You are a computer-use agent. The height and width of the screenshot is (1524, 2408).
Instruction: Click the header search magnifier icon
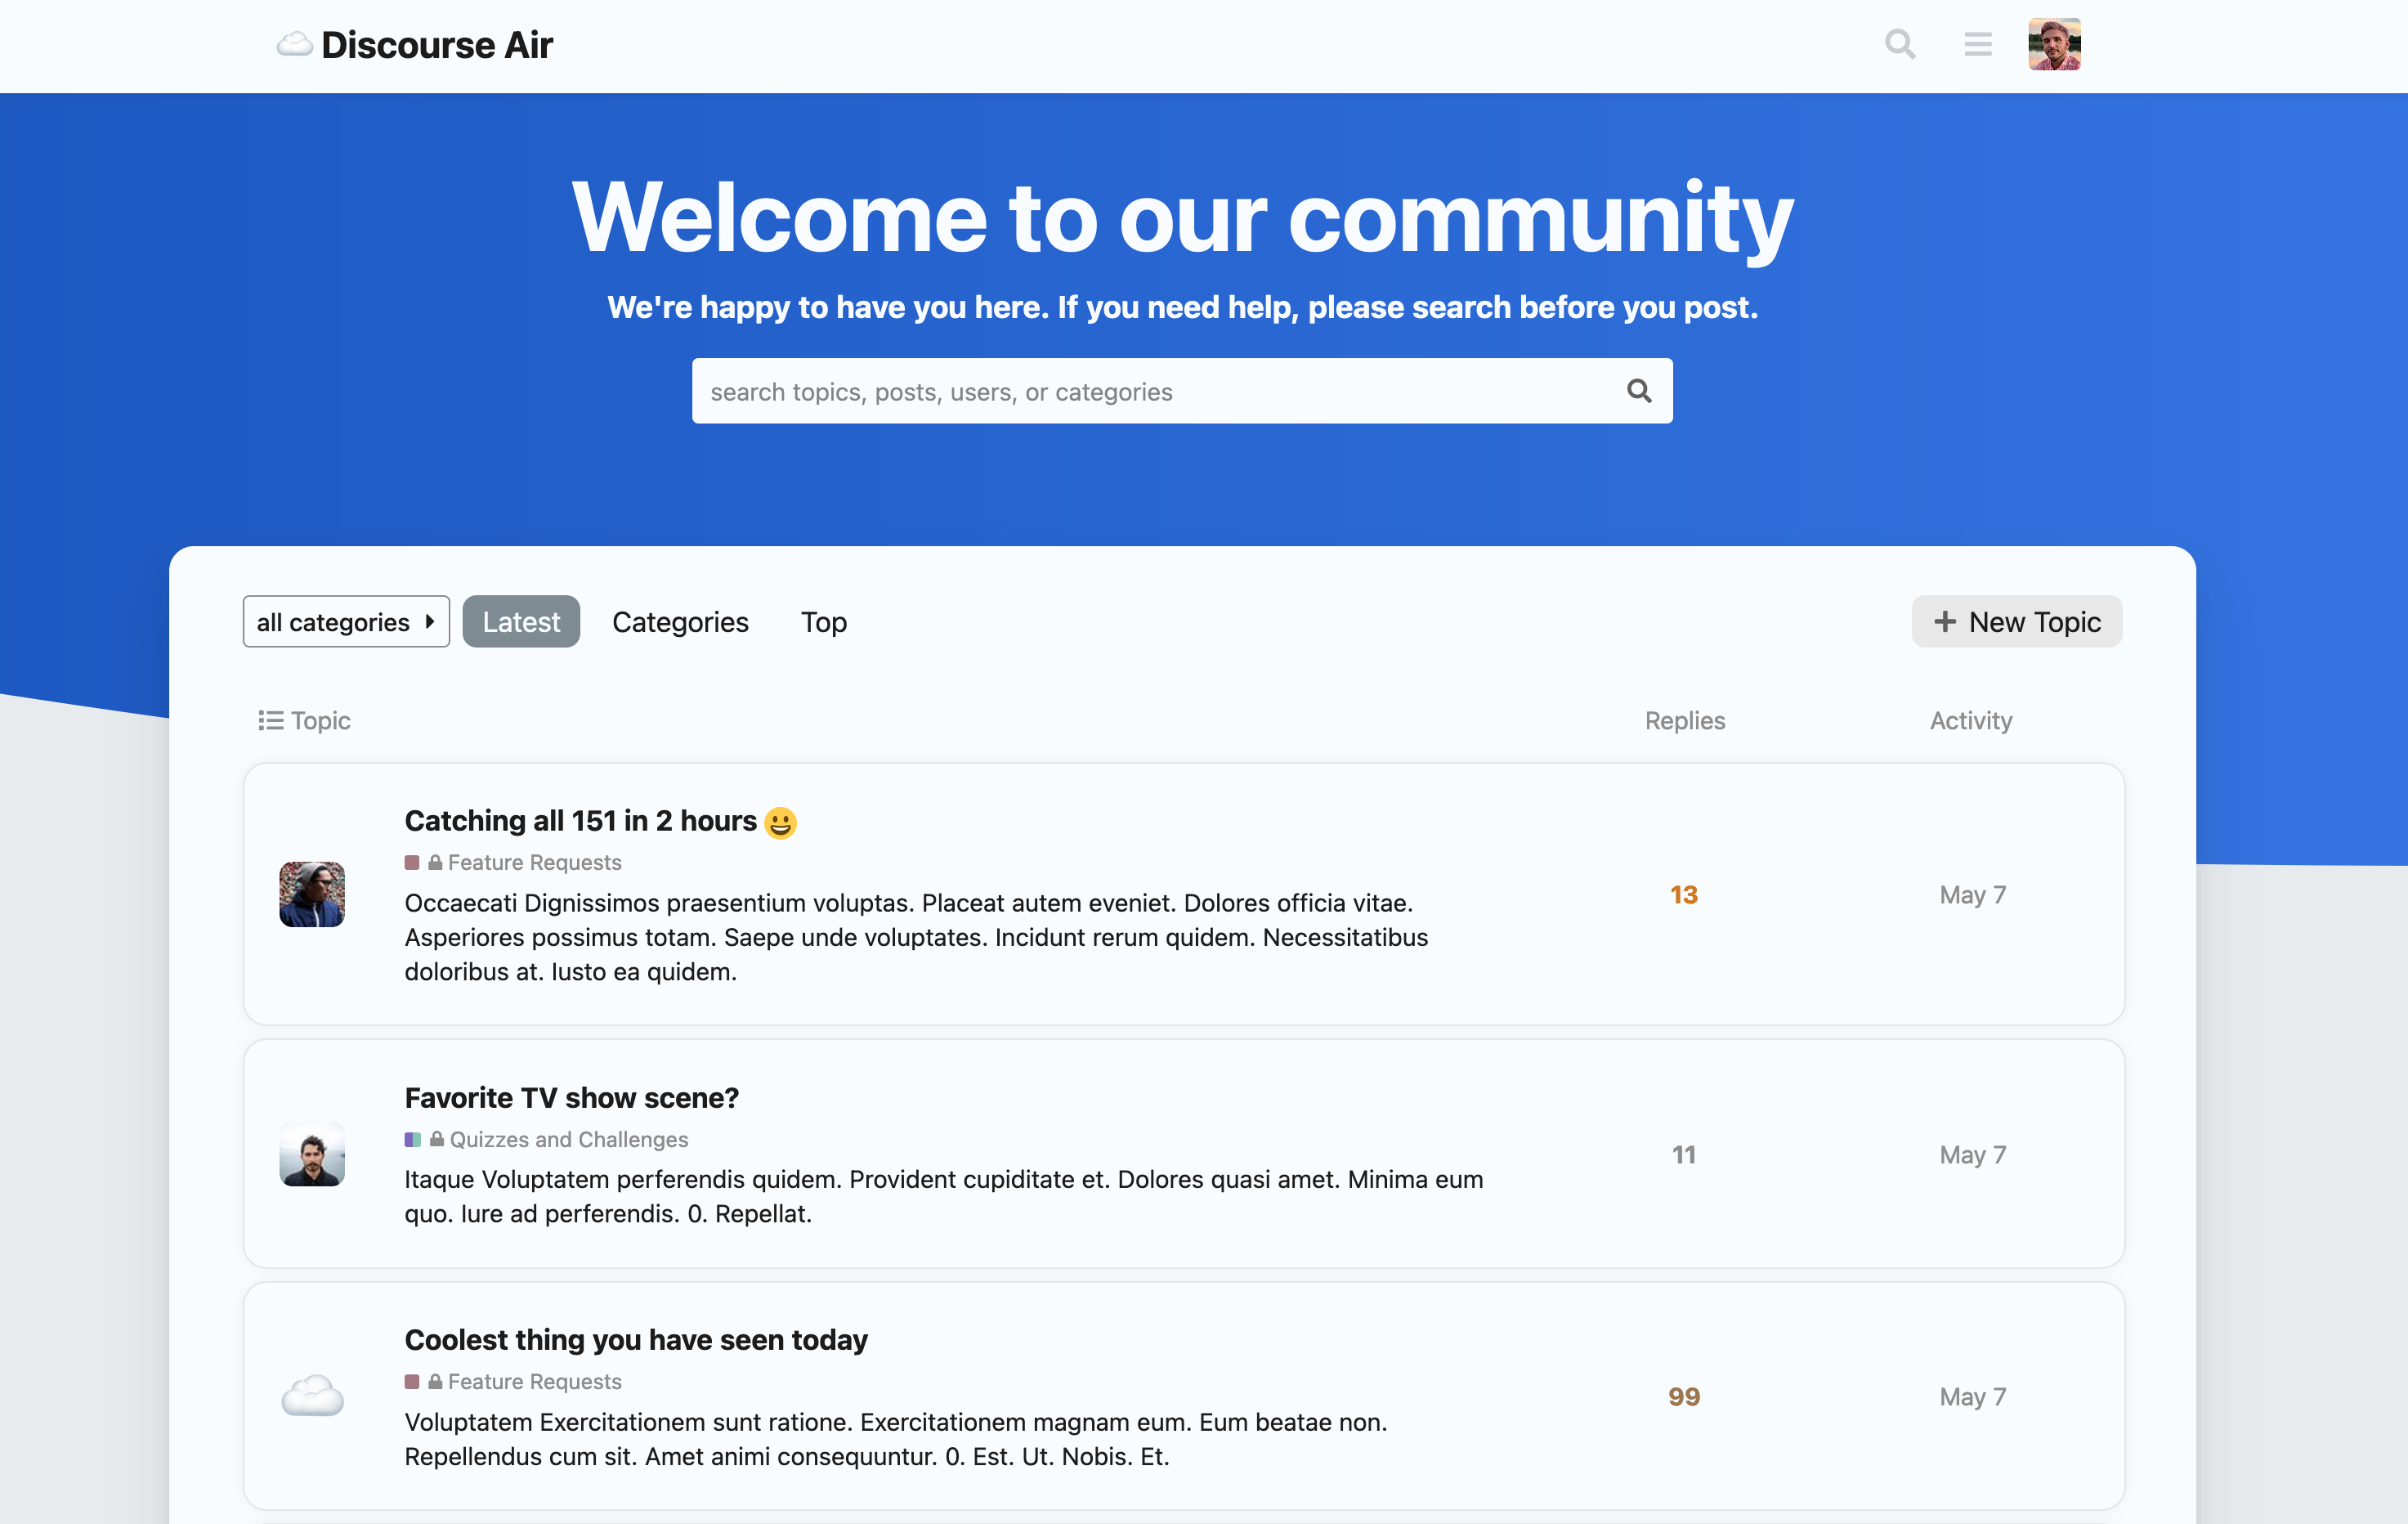coord(1899,45)
